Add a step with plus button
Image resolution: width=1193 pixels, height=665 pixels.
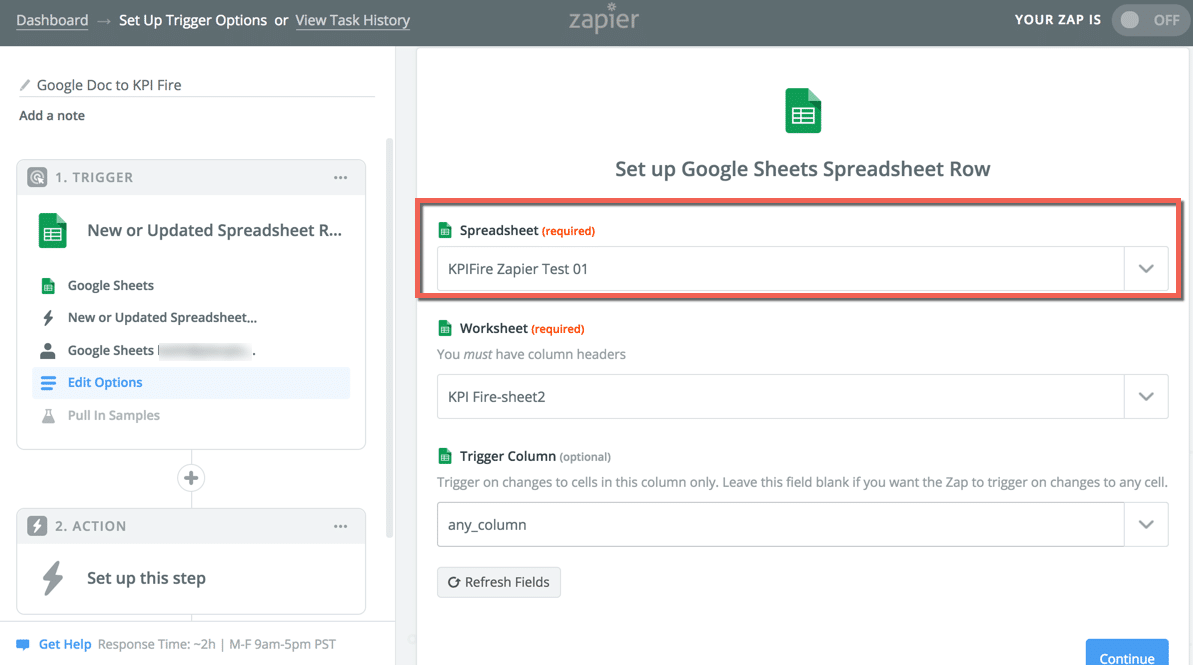click(x=191, y=478)
